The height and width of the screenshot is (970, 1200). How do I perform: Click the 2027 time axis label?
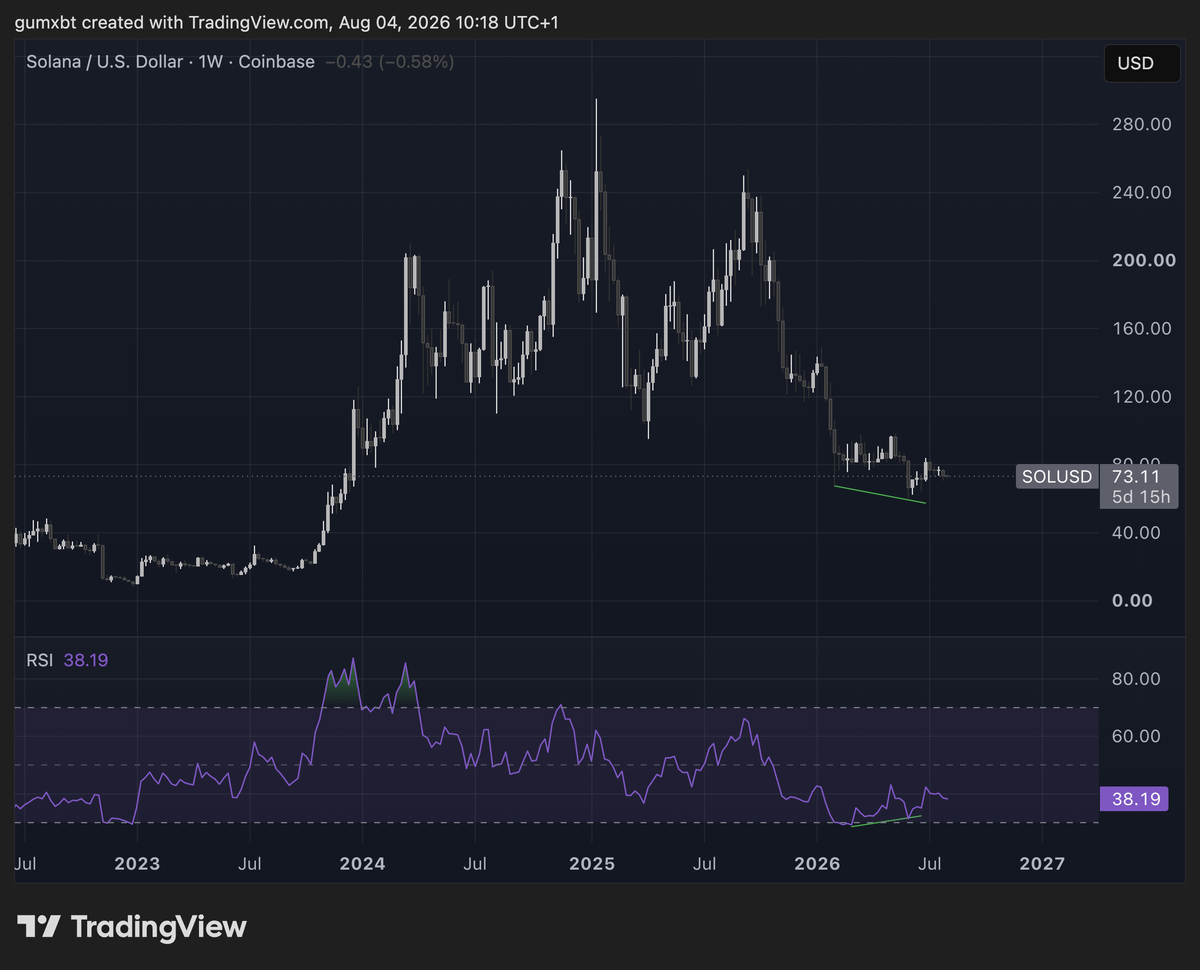click(1042, 862)
